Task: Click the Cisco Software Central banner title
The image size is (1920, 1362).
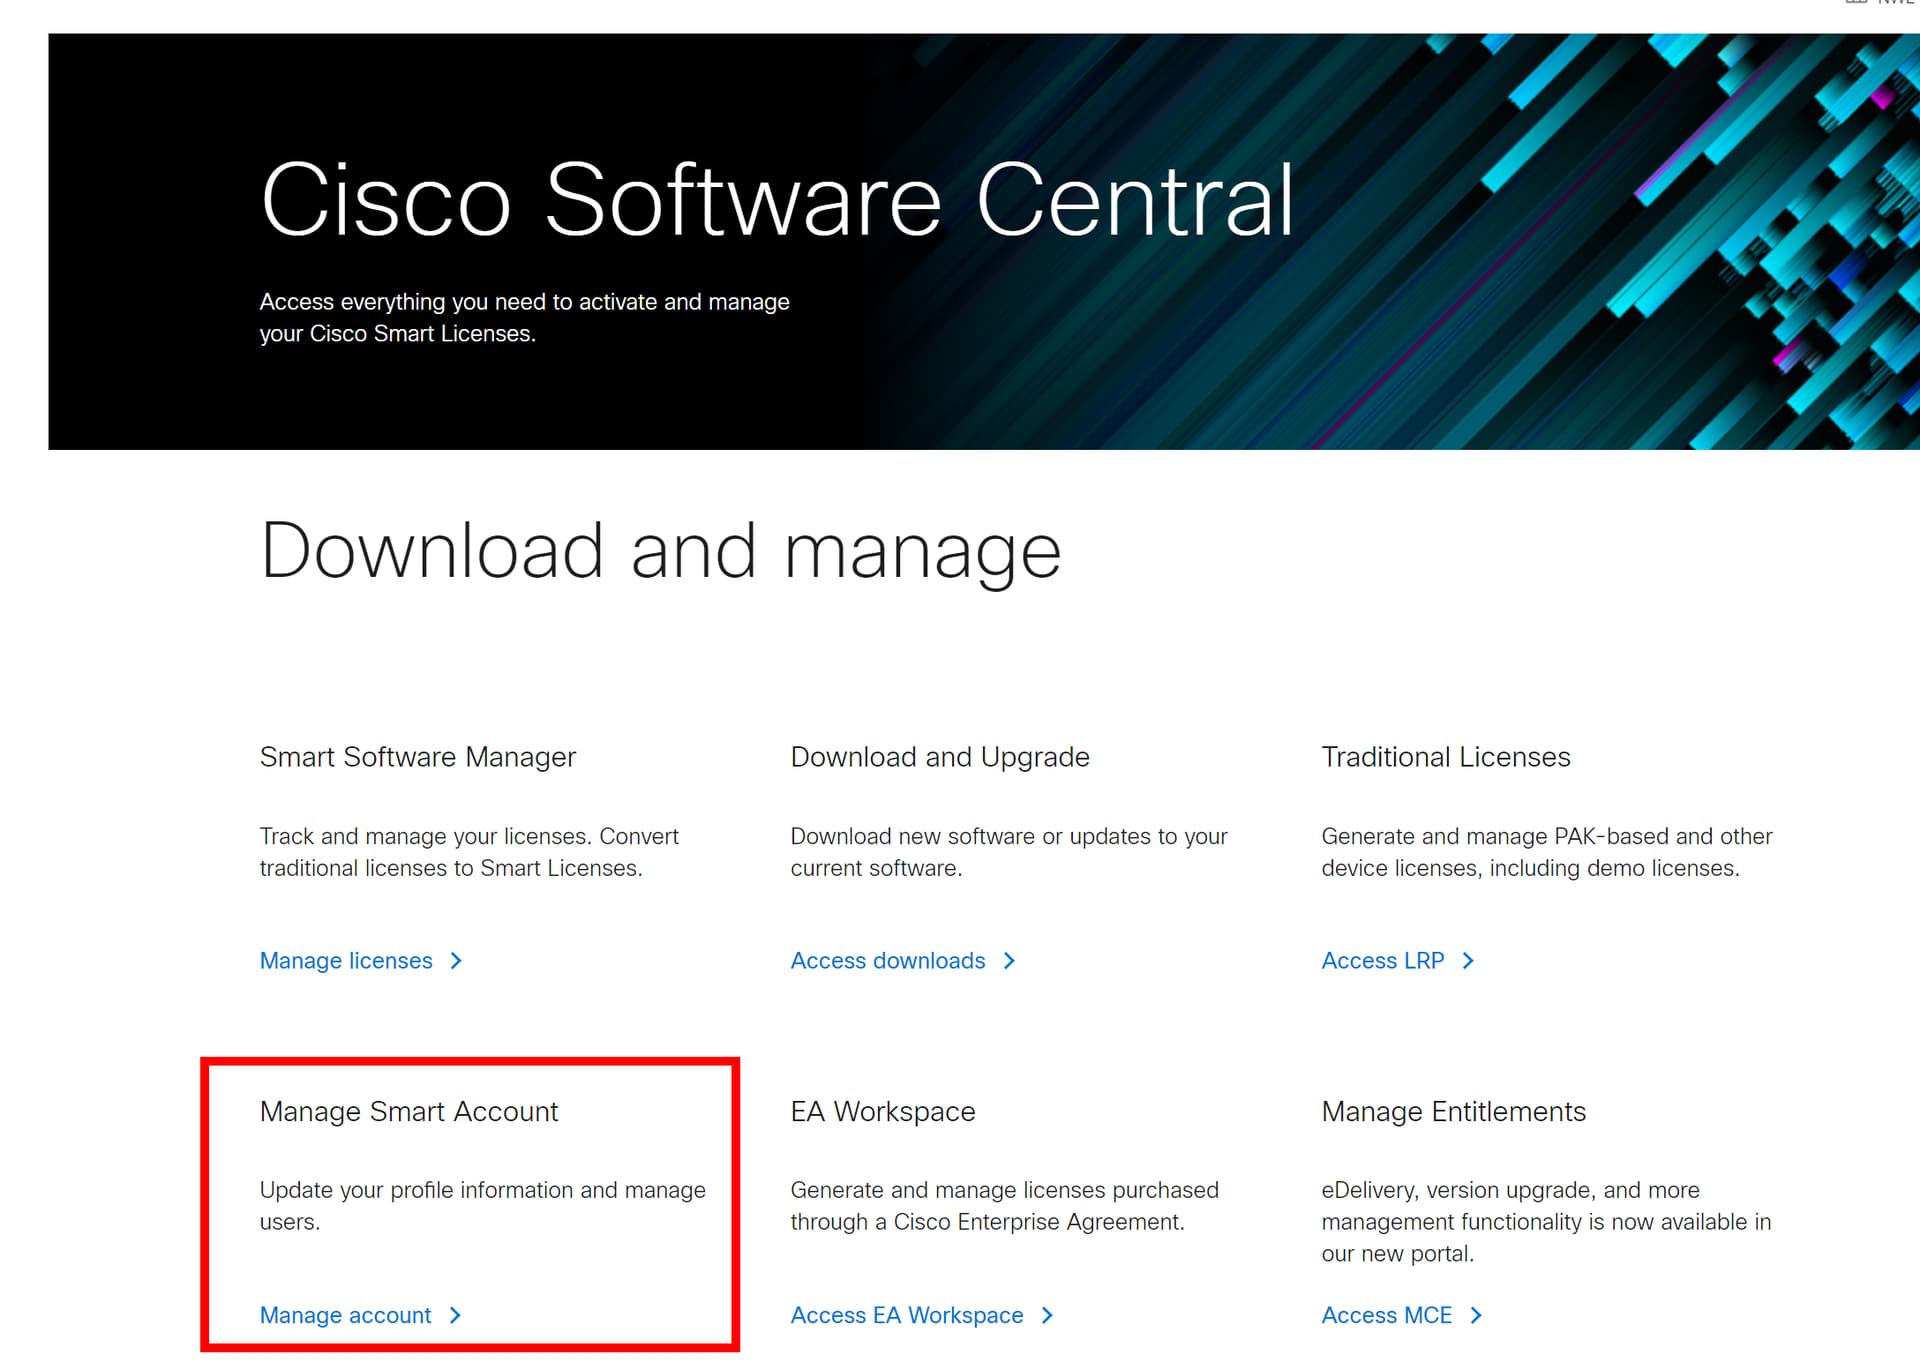Action: pos(777,200)
